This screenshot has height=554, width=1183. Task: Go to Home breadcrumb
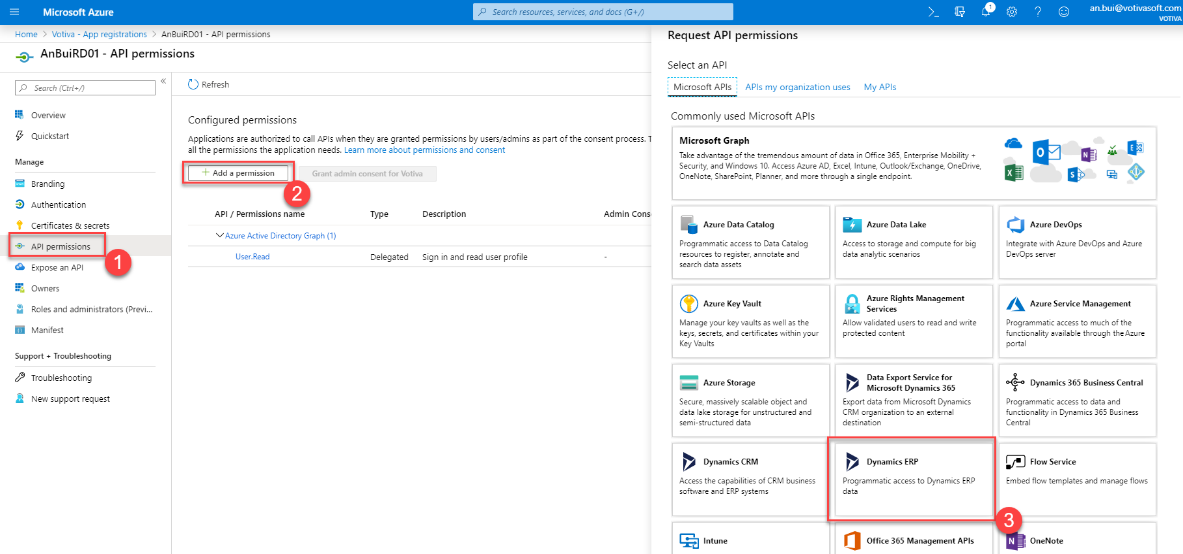26,34
